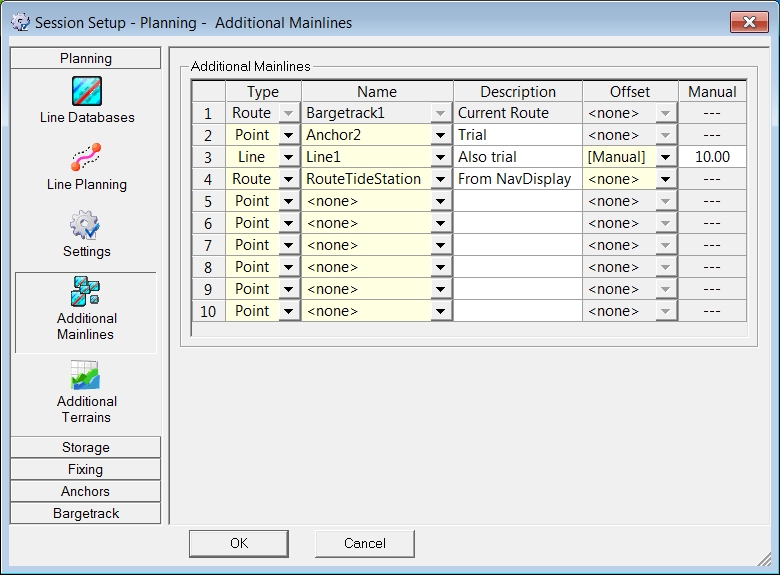Click the Cancel button
Viewport: 780px width, 575px height.
coord(364,543)
